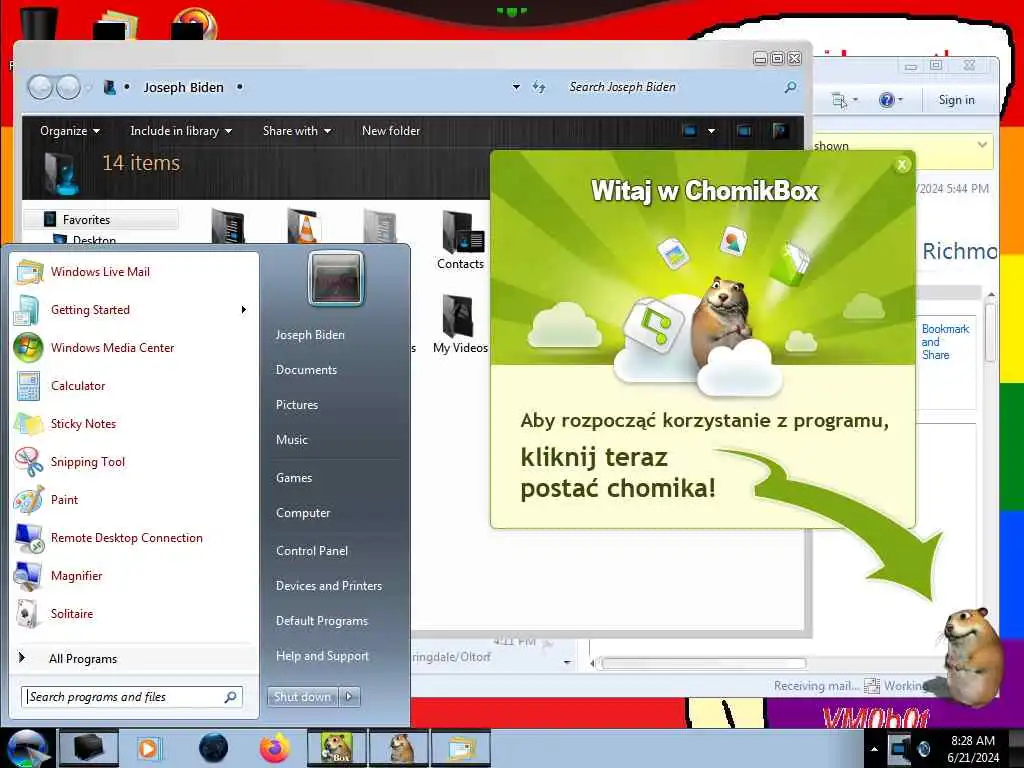Launch Calculator from Start menu

coord(78,385)
